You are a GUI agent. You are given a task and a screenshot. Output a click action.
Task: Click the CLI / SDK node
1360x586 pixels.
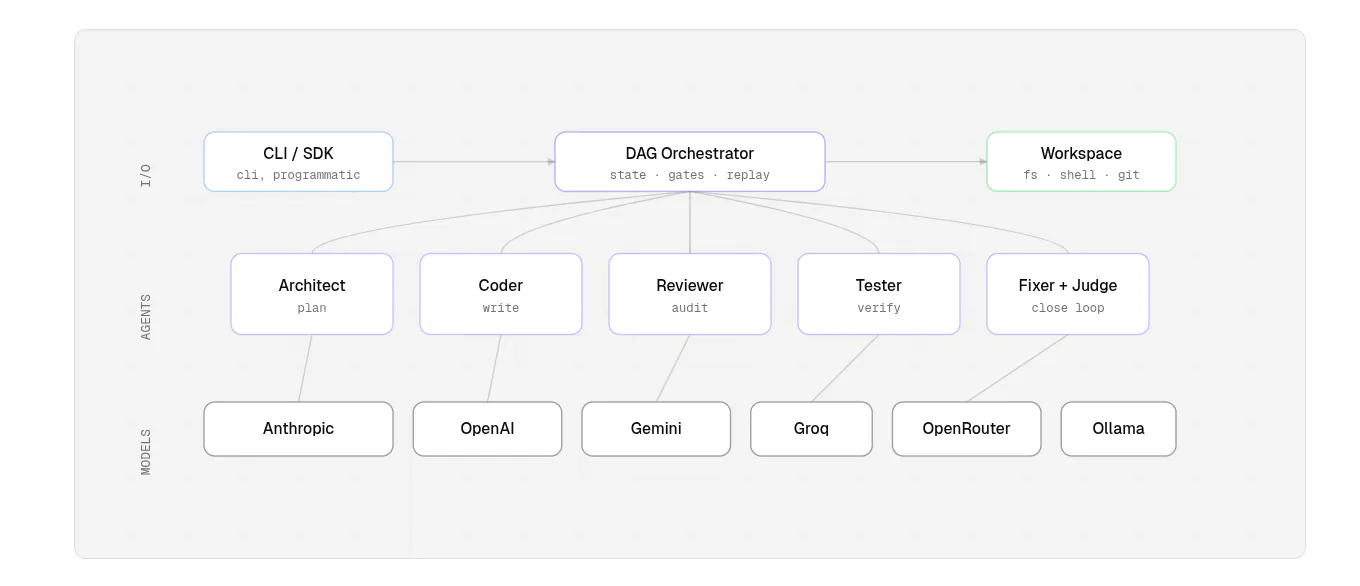pos(298,162)
